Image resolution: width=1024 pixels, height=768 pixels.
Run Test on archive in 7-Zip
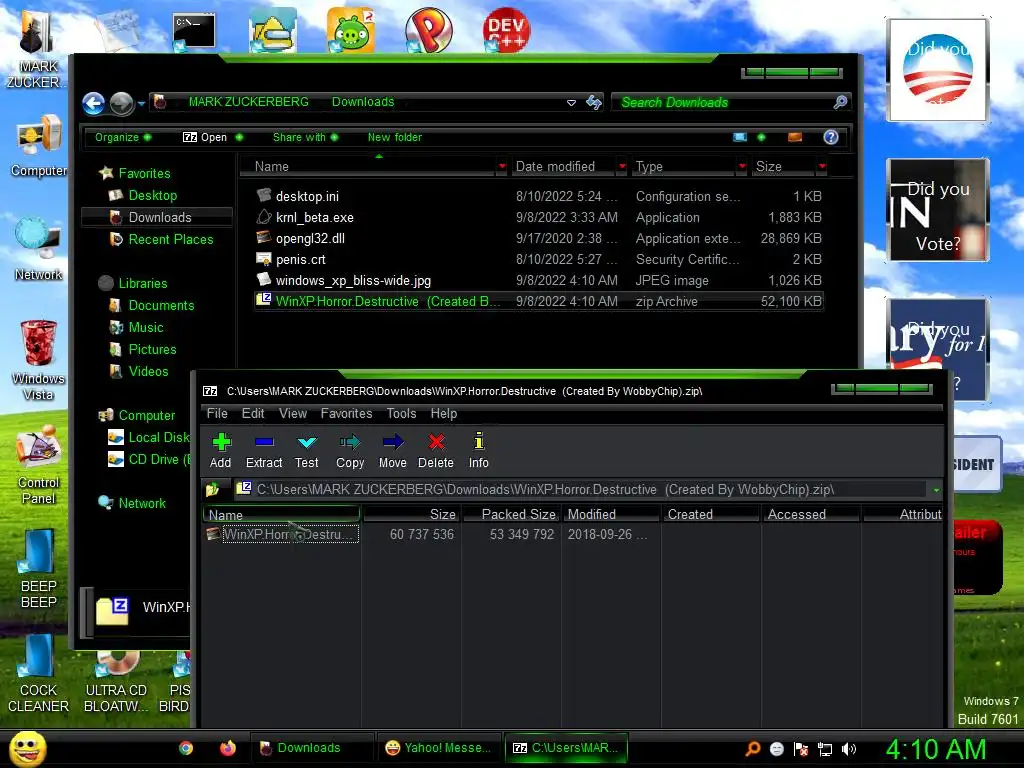point(306,450)
